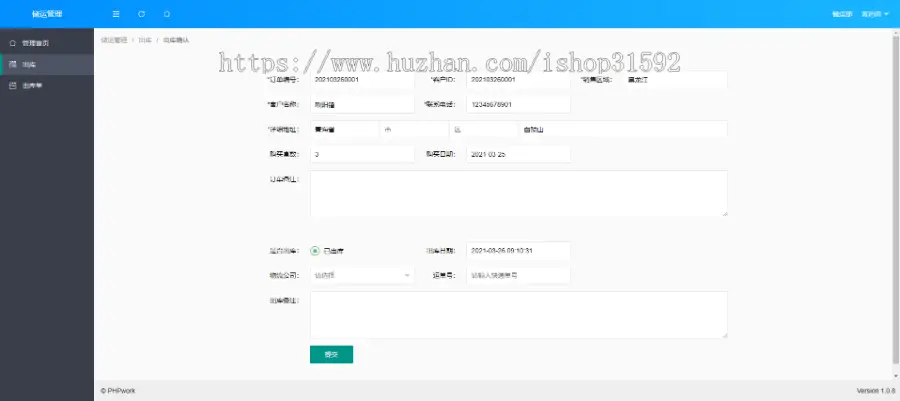The height and width of the screenshot is (401, 900).
Task: Open the logistics company dropdown
Action: tap(362, 275)
